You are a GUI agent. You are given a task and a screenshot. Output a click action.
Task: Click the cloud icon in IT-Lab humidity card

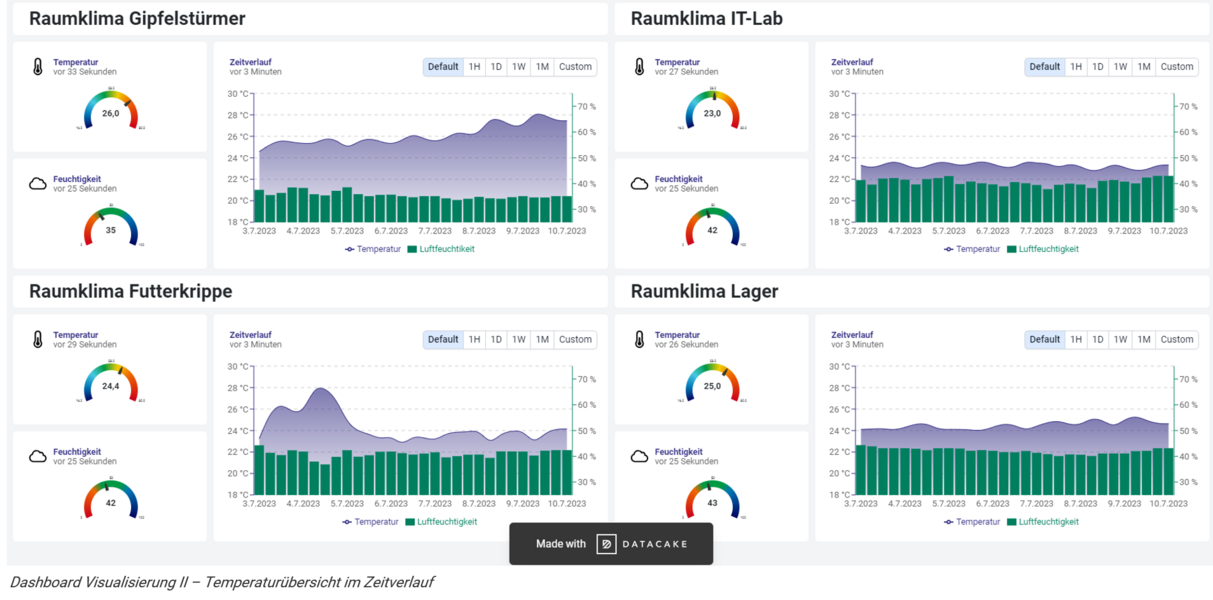(639, 184)
